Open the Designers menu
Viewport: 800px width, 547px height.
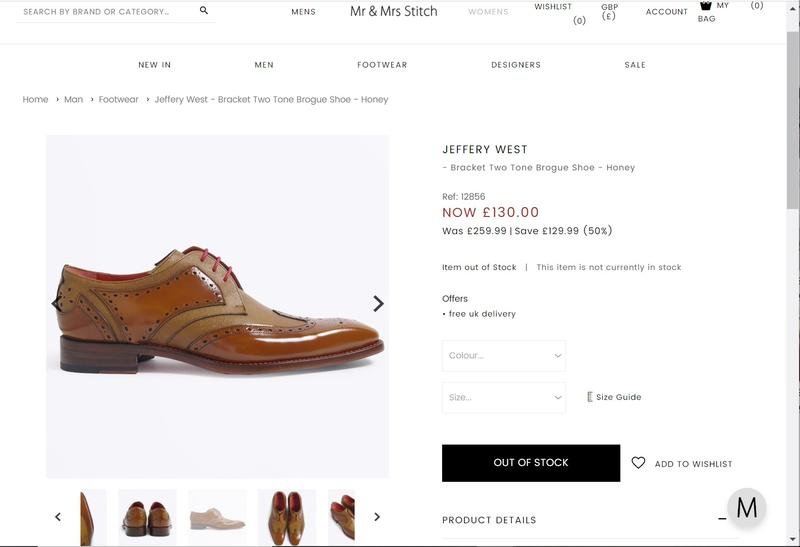(x=516, y=65)
